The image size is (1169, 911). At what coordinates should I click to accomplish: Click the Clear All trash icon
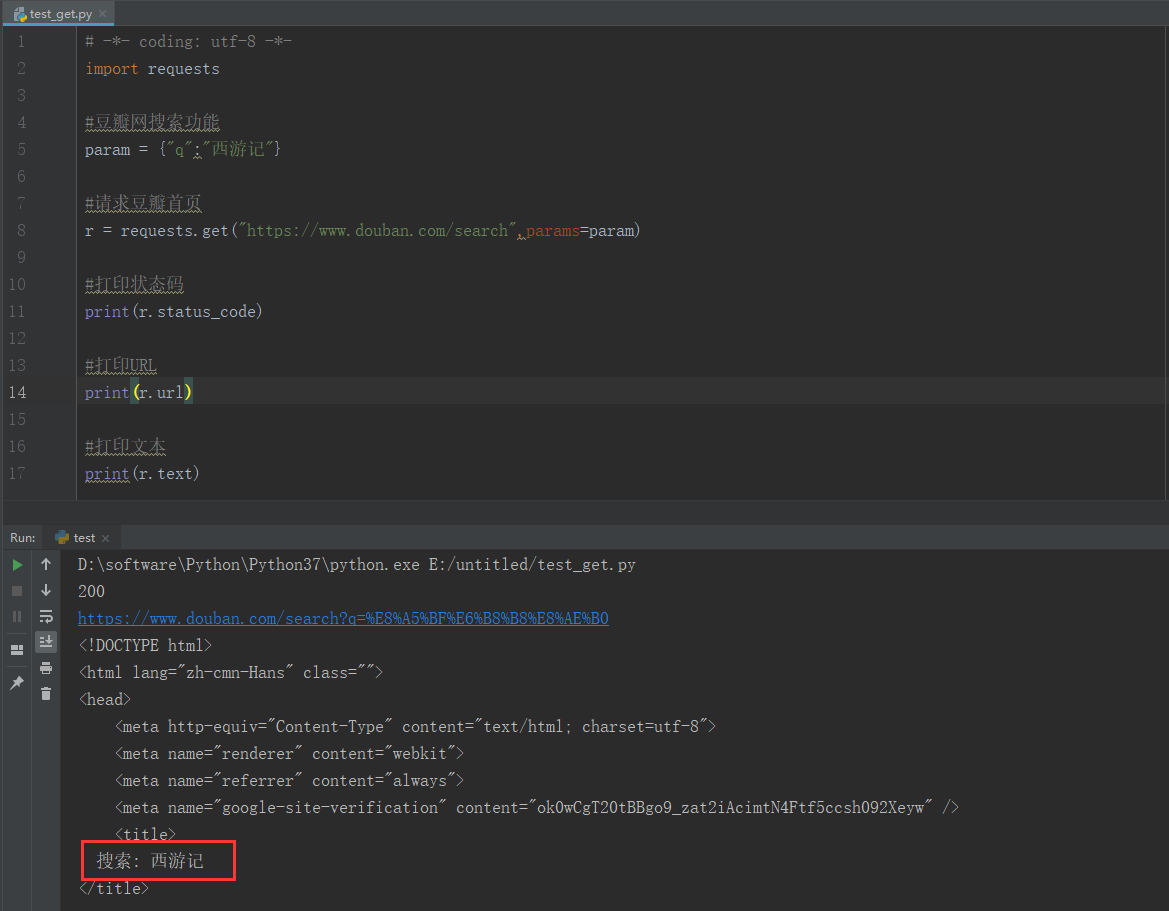(x=46, y=694)
